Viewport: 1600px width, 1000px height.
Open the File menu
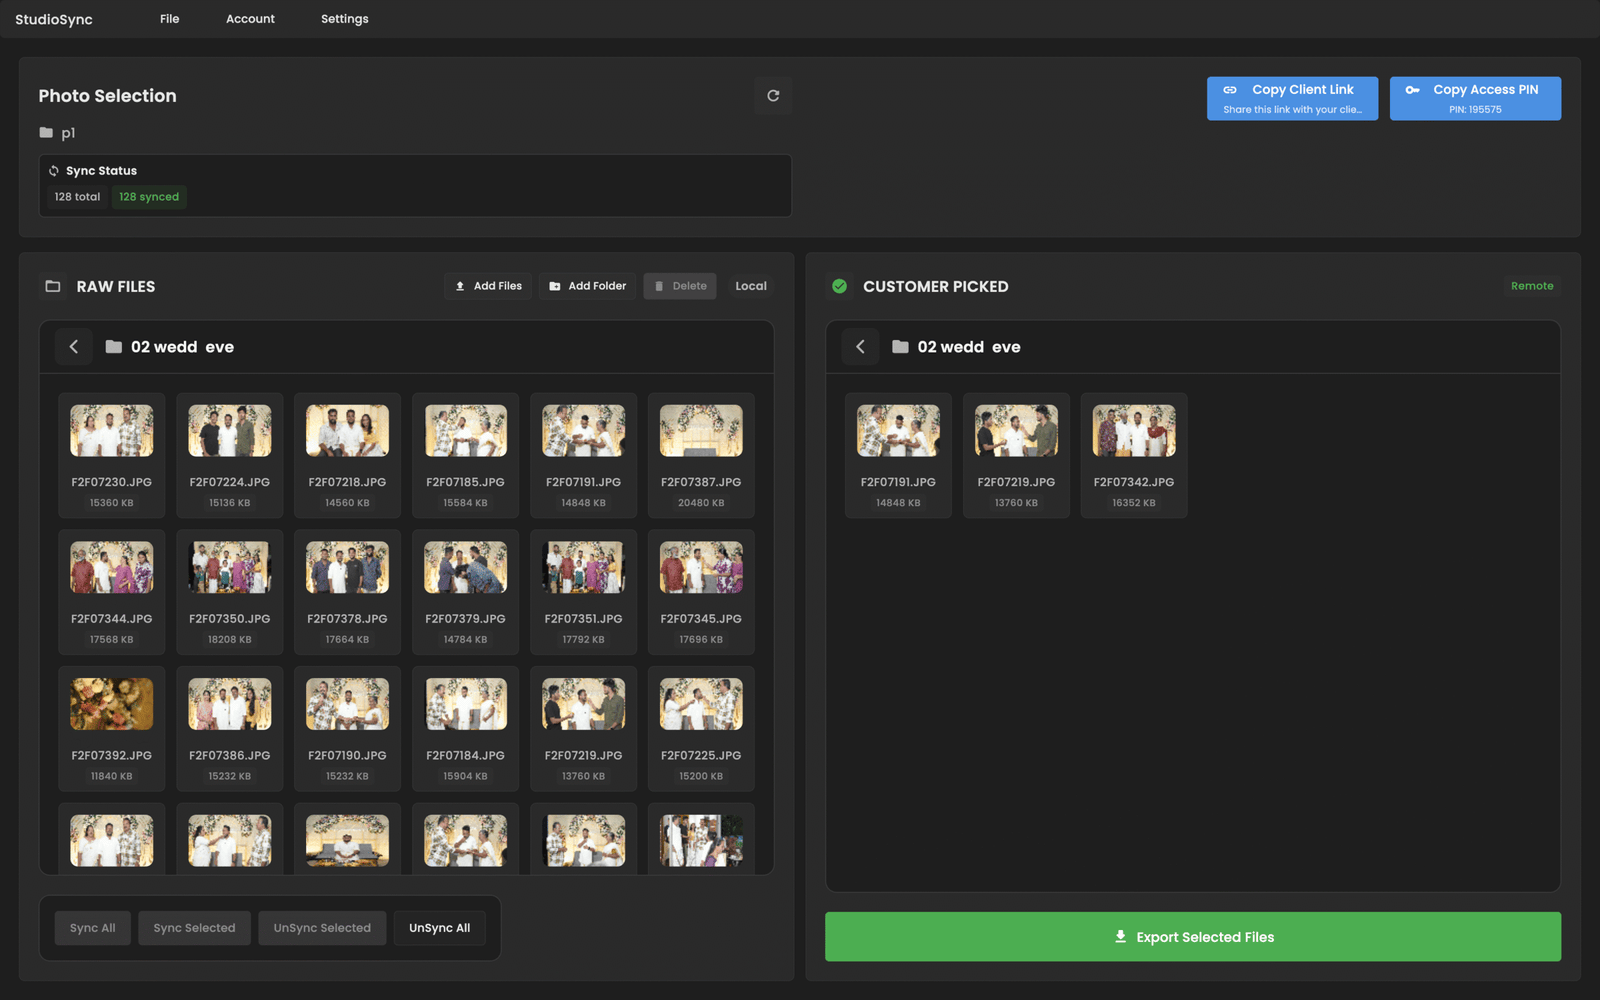(x=170, y=19)
